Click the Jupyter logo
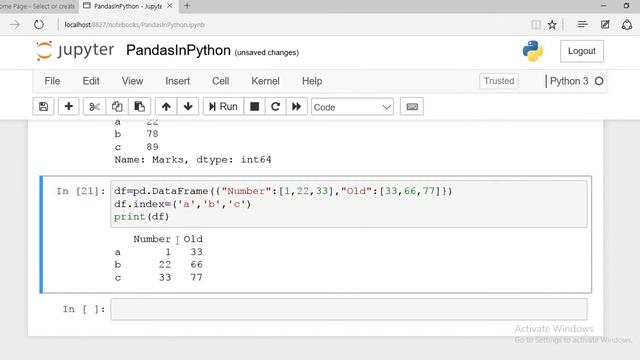 tap(75, 51)
